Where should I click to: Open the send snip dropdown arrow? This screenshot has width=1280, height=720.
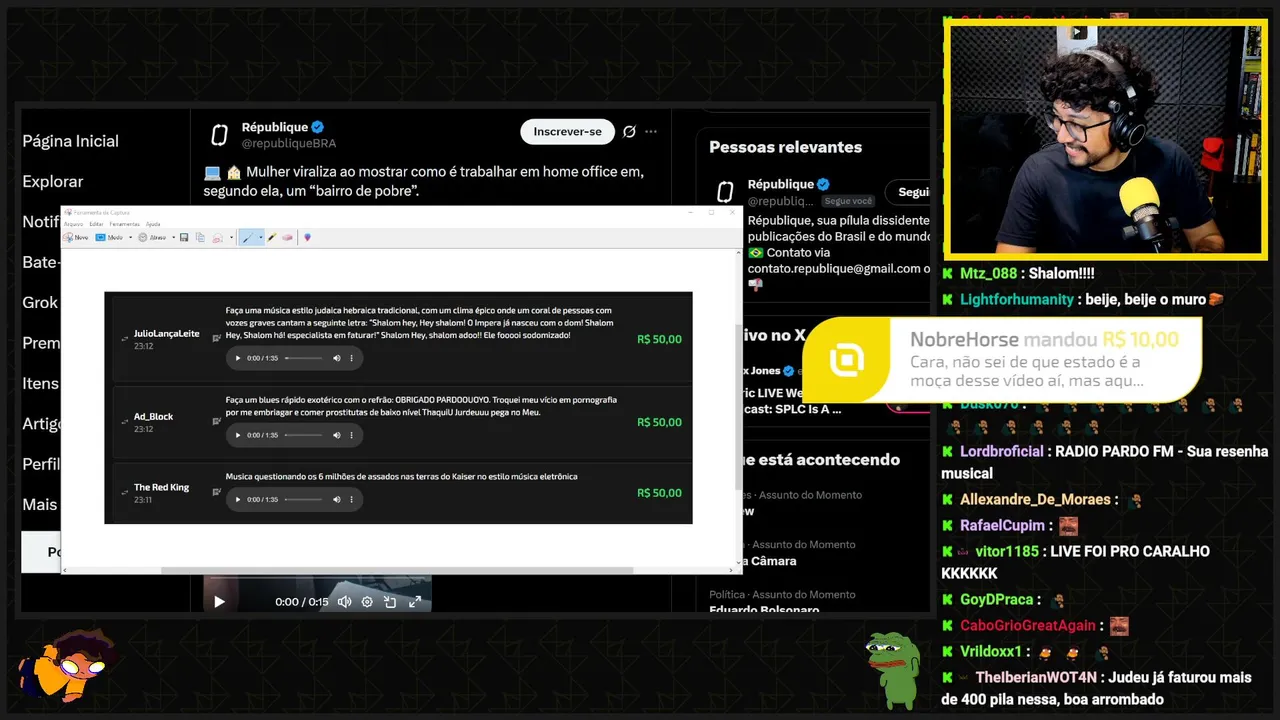(x=231, y=237)
